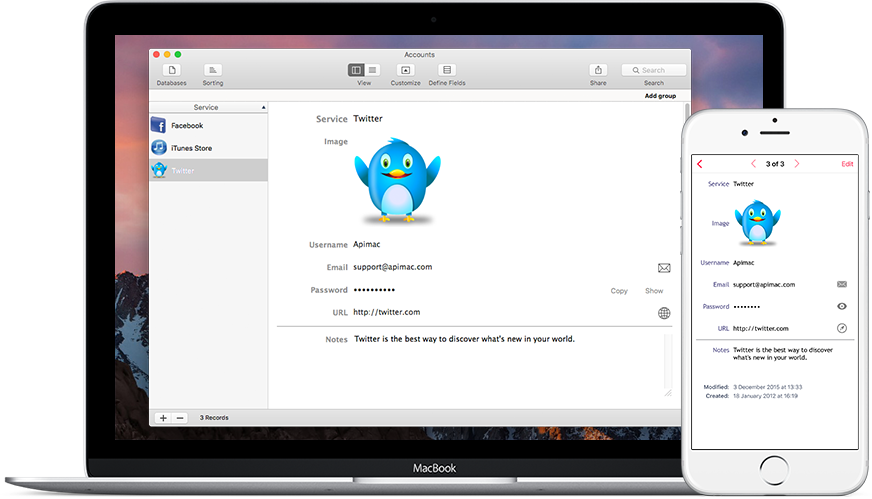Go to previous record on iPhone

pos(754,164)
